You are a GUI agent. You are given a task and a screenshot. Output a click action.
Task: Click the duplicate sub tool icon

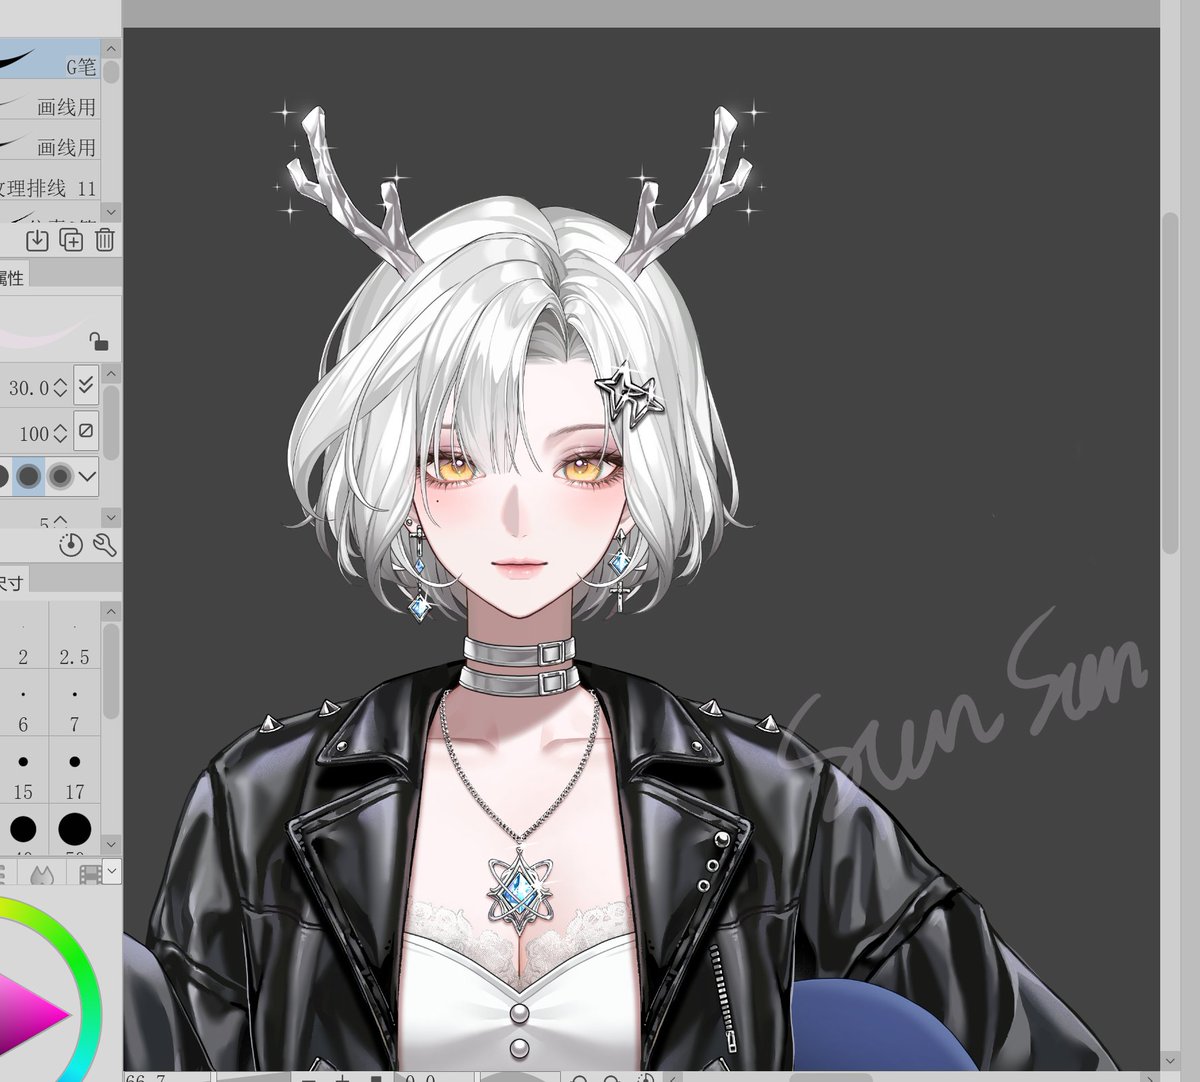70,240
